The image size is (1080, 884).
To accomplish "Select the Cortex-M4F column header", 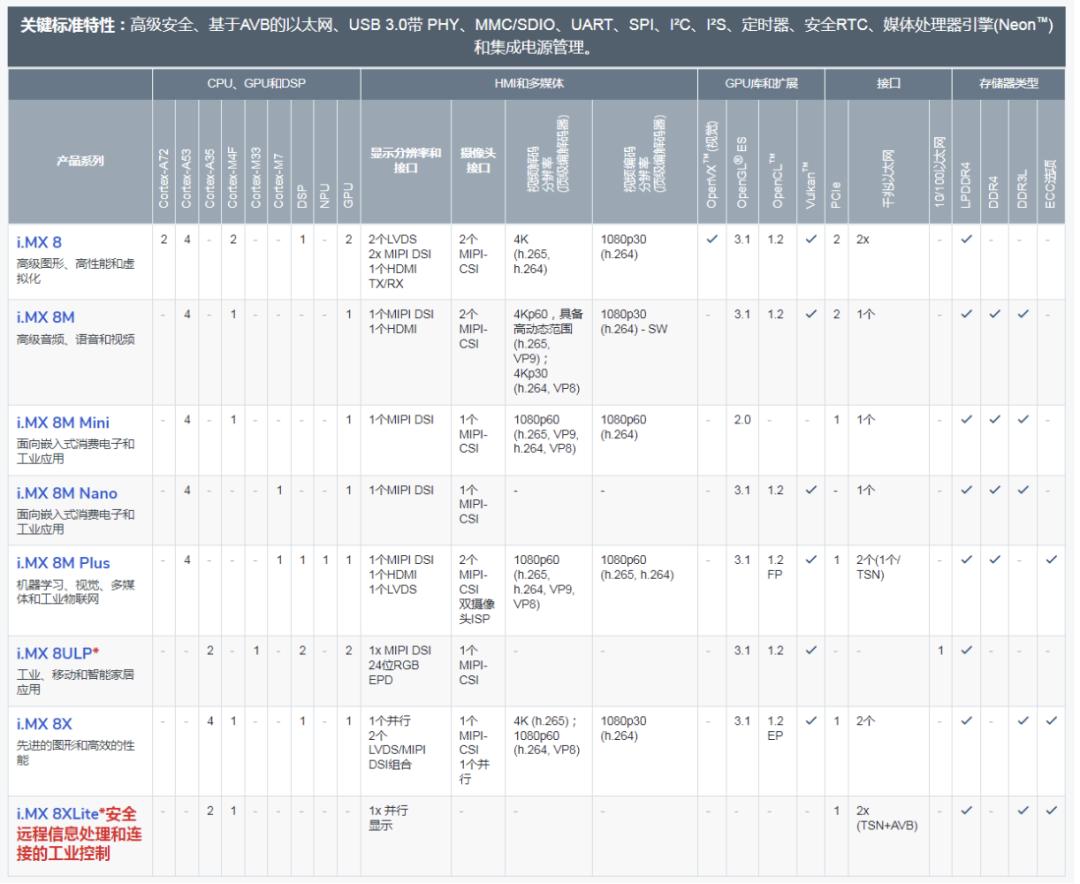I will tap(233, 161).
